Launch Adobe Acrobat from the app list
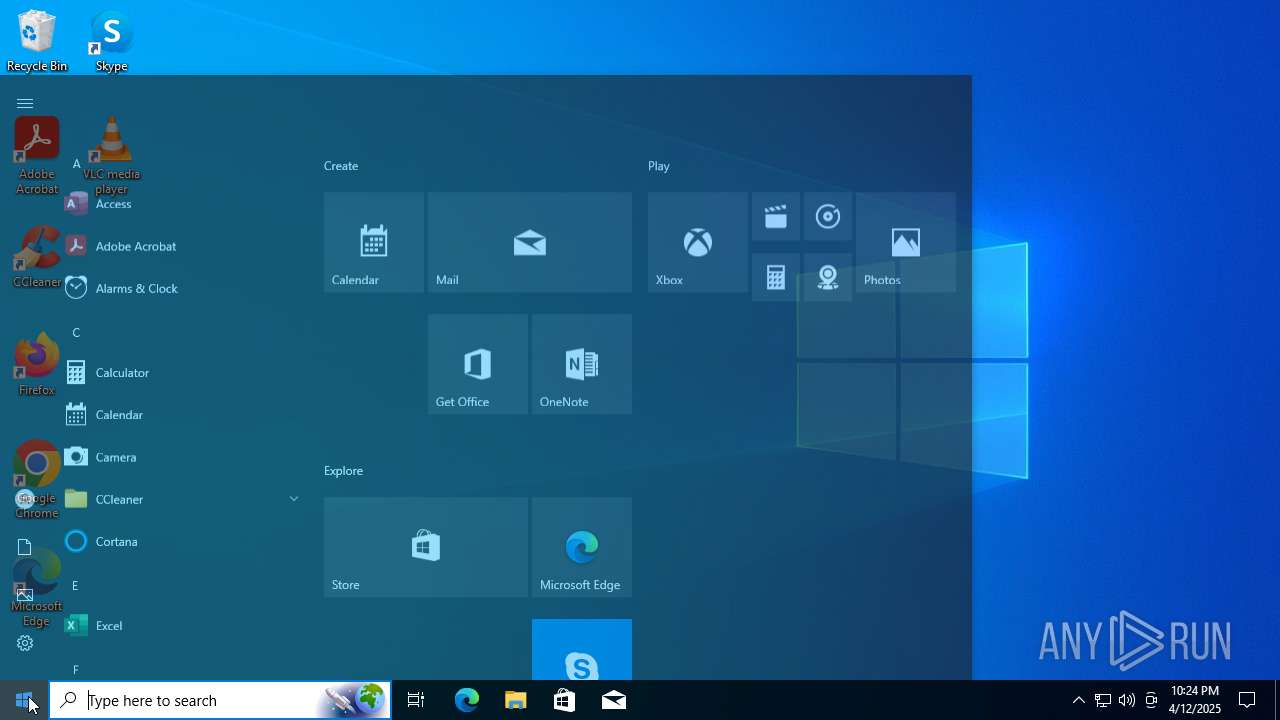Image resolution: width=1280 pixels, height=720 pixels. [x=182, y=246]
